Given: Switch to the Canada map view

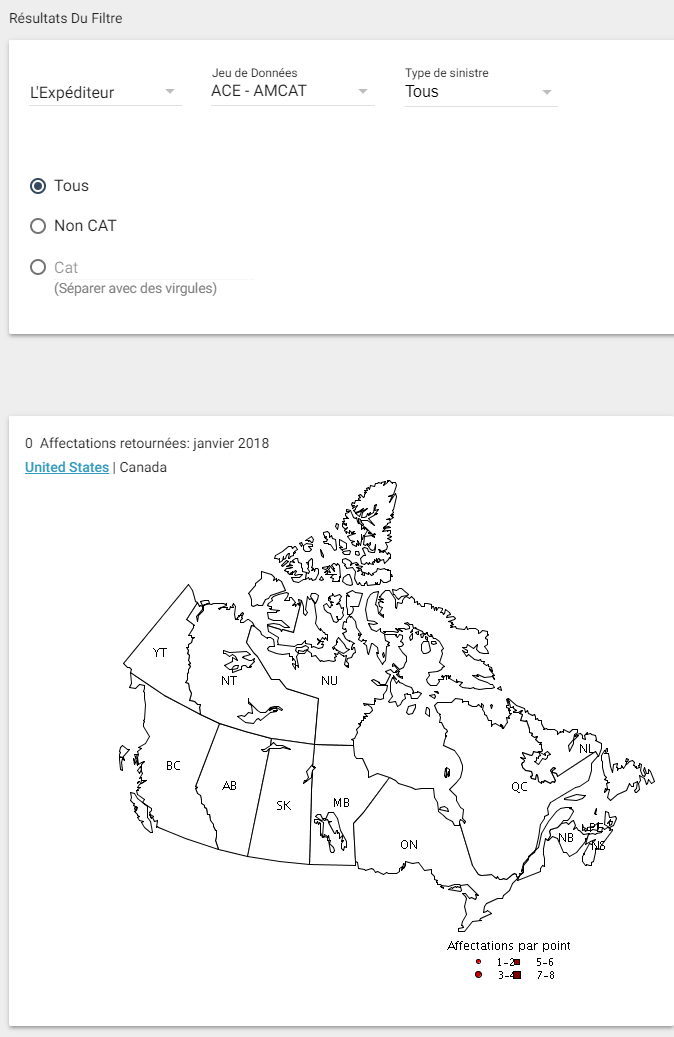Looking at the screenshot, I should 143,468.
